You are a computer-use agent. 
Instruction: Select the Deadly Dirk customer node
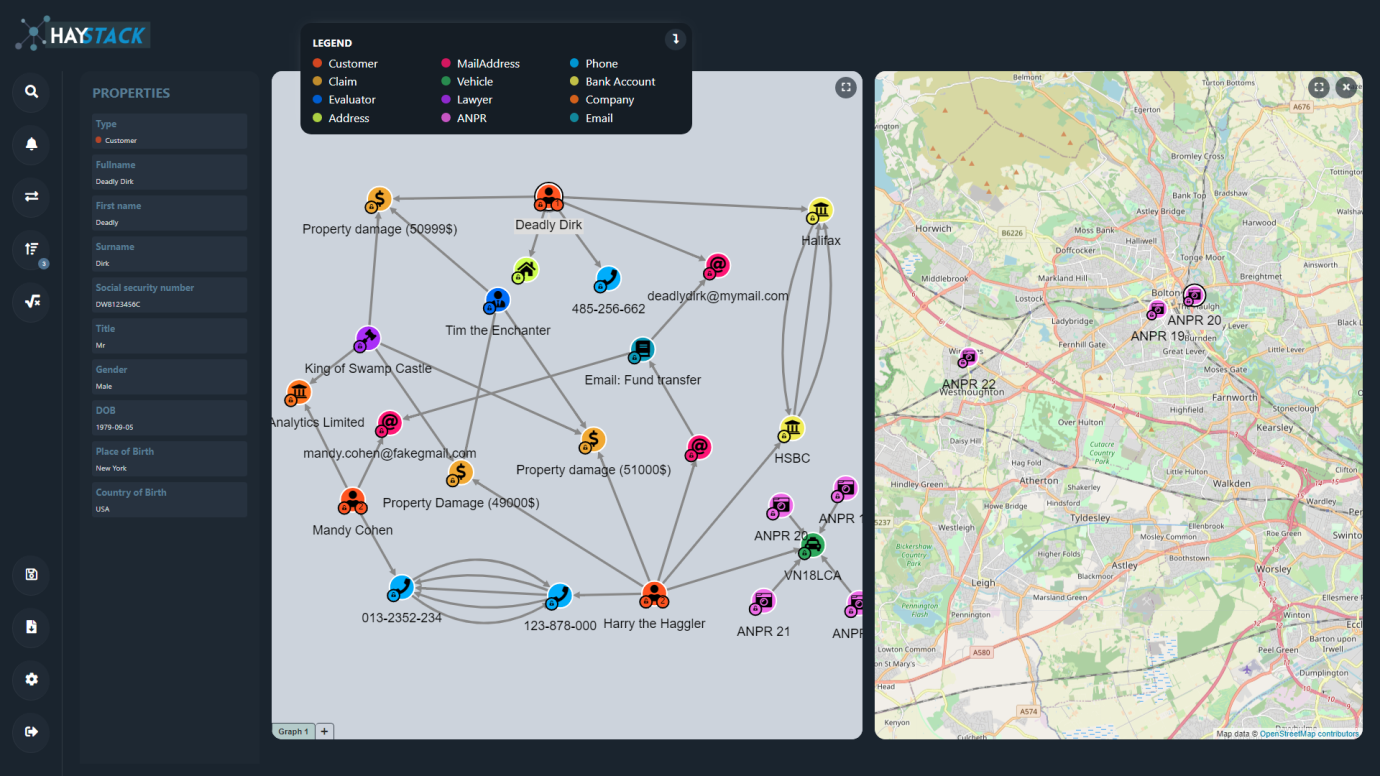click(x=548, y=199)
